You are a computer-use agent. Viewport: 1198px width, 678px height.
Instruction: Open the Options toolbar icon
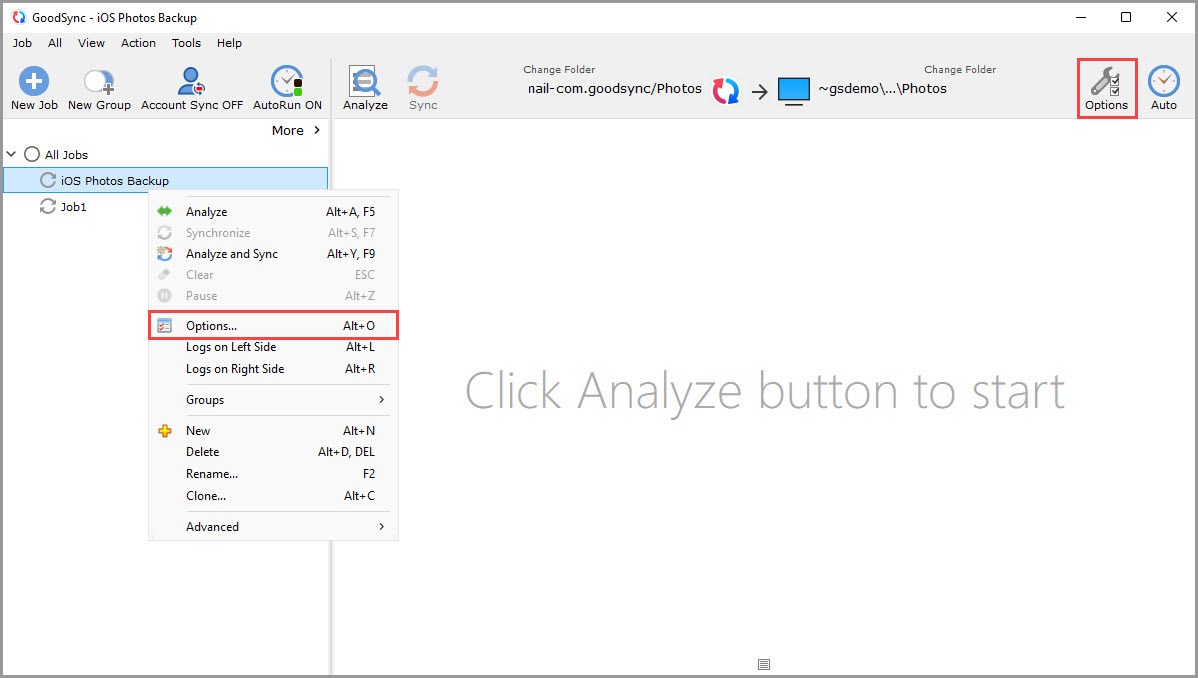click(x=1106, y=87)
